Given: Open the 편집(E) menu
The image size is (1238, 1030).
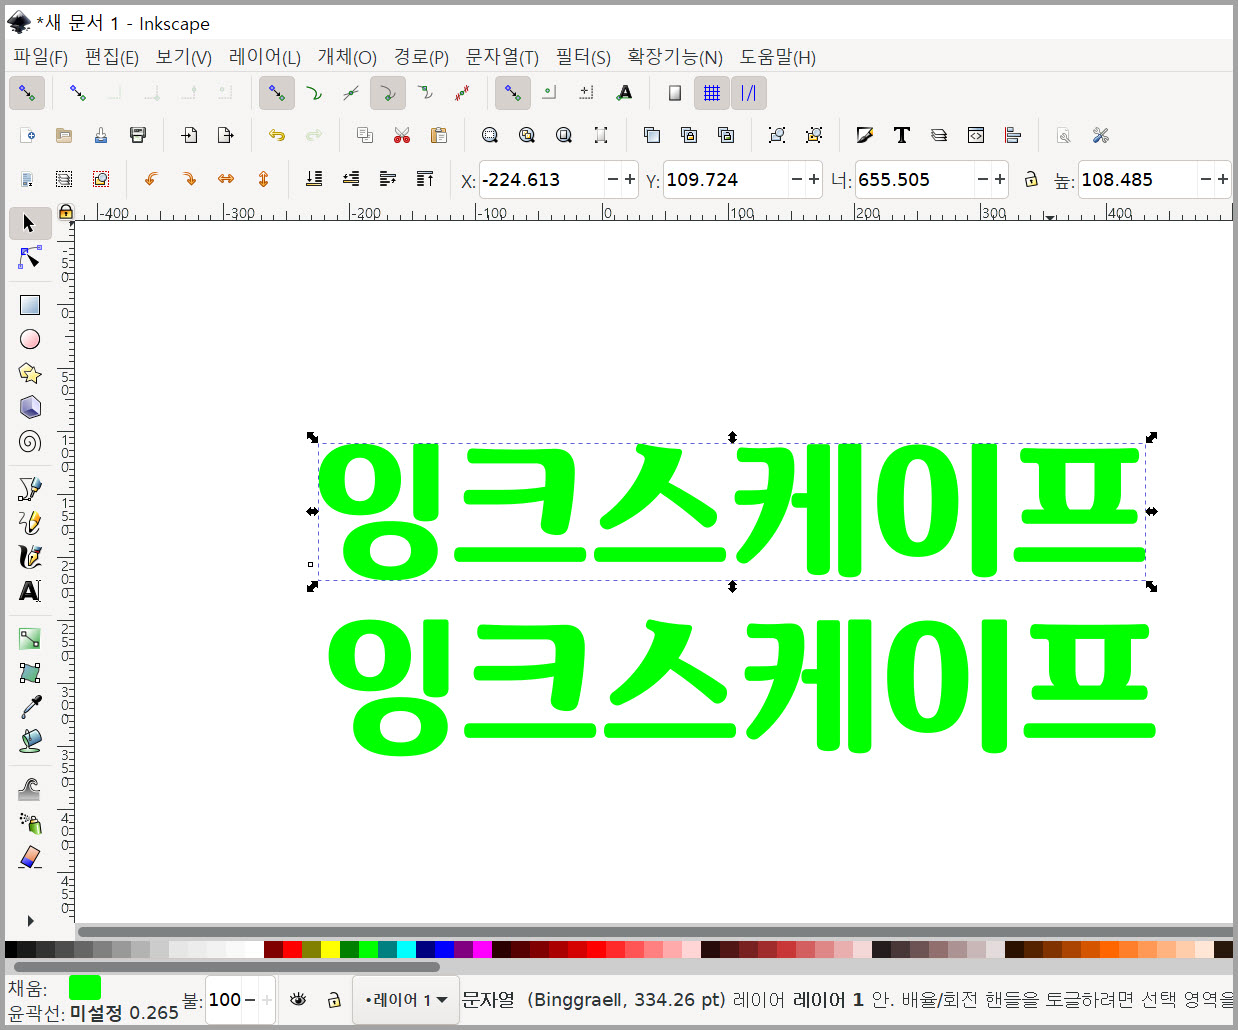Looking at the screenshot, I should coord(111,57).
